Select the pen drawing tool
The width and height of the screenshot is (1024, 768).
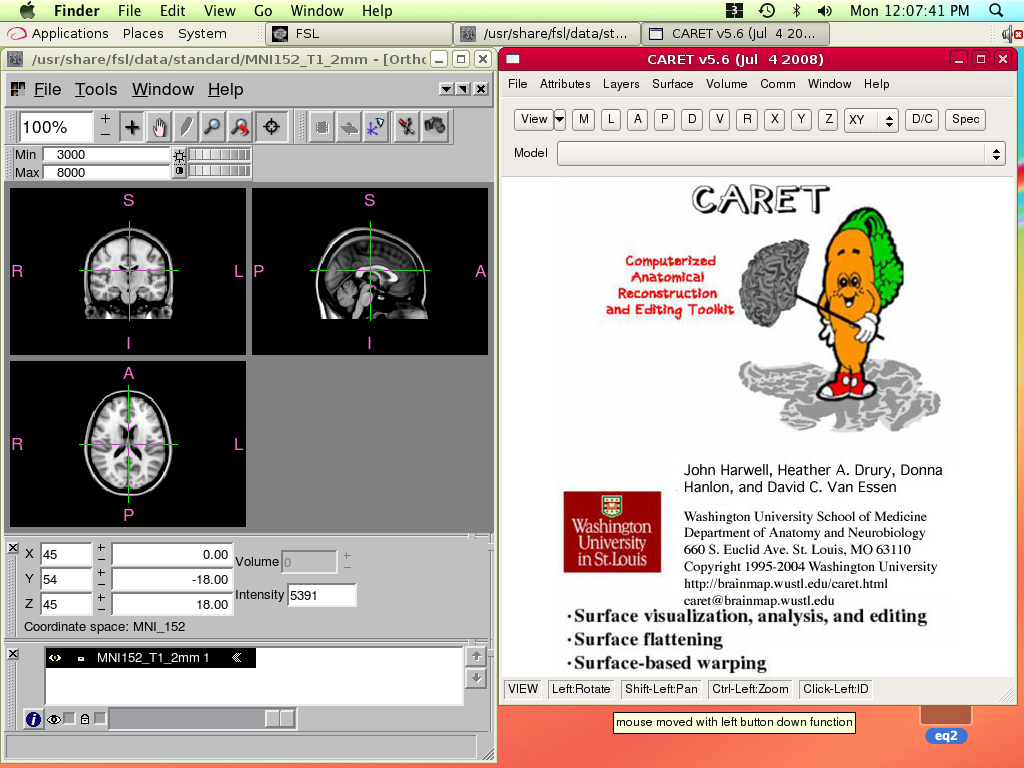point(186,127)
